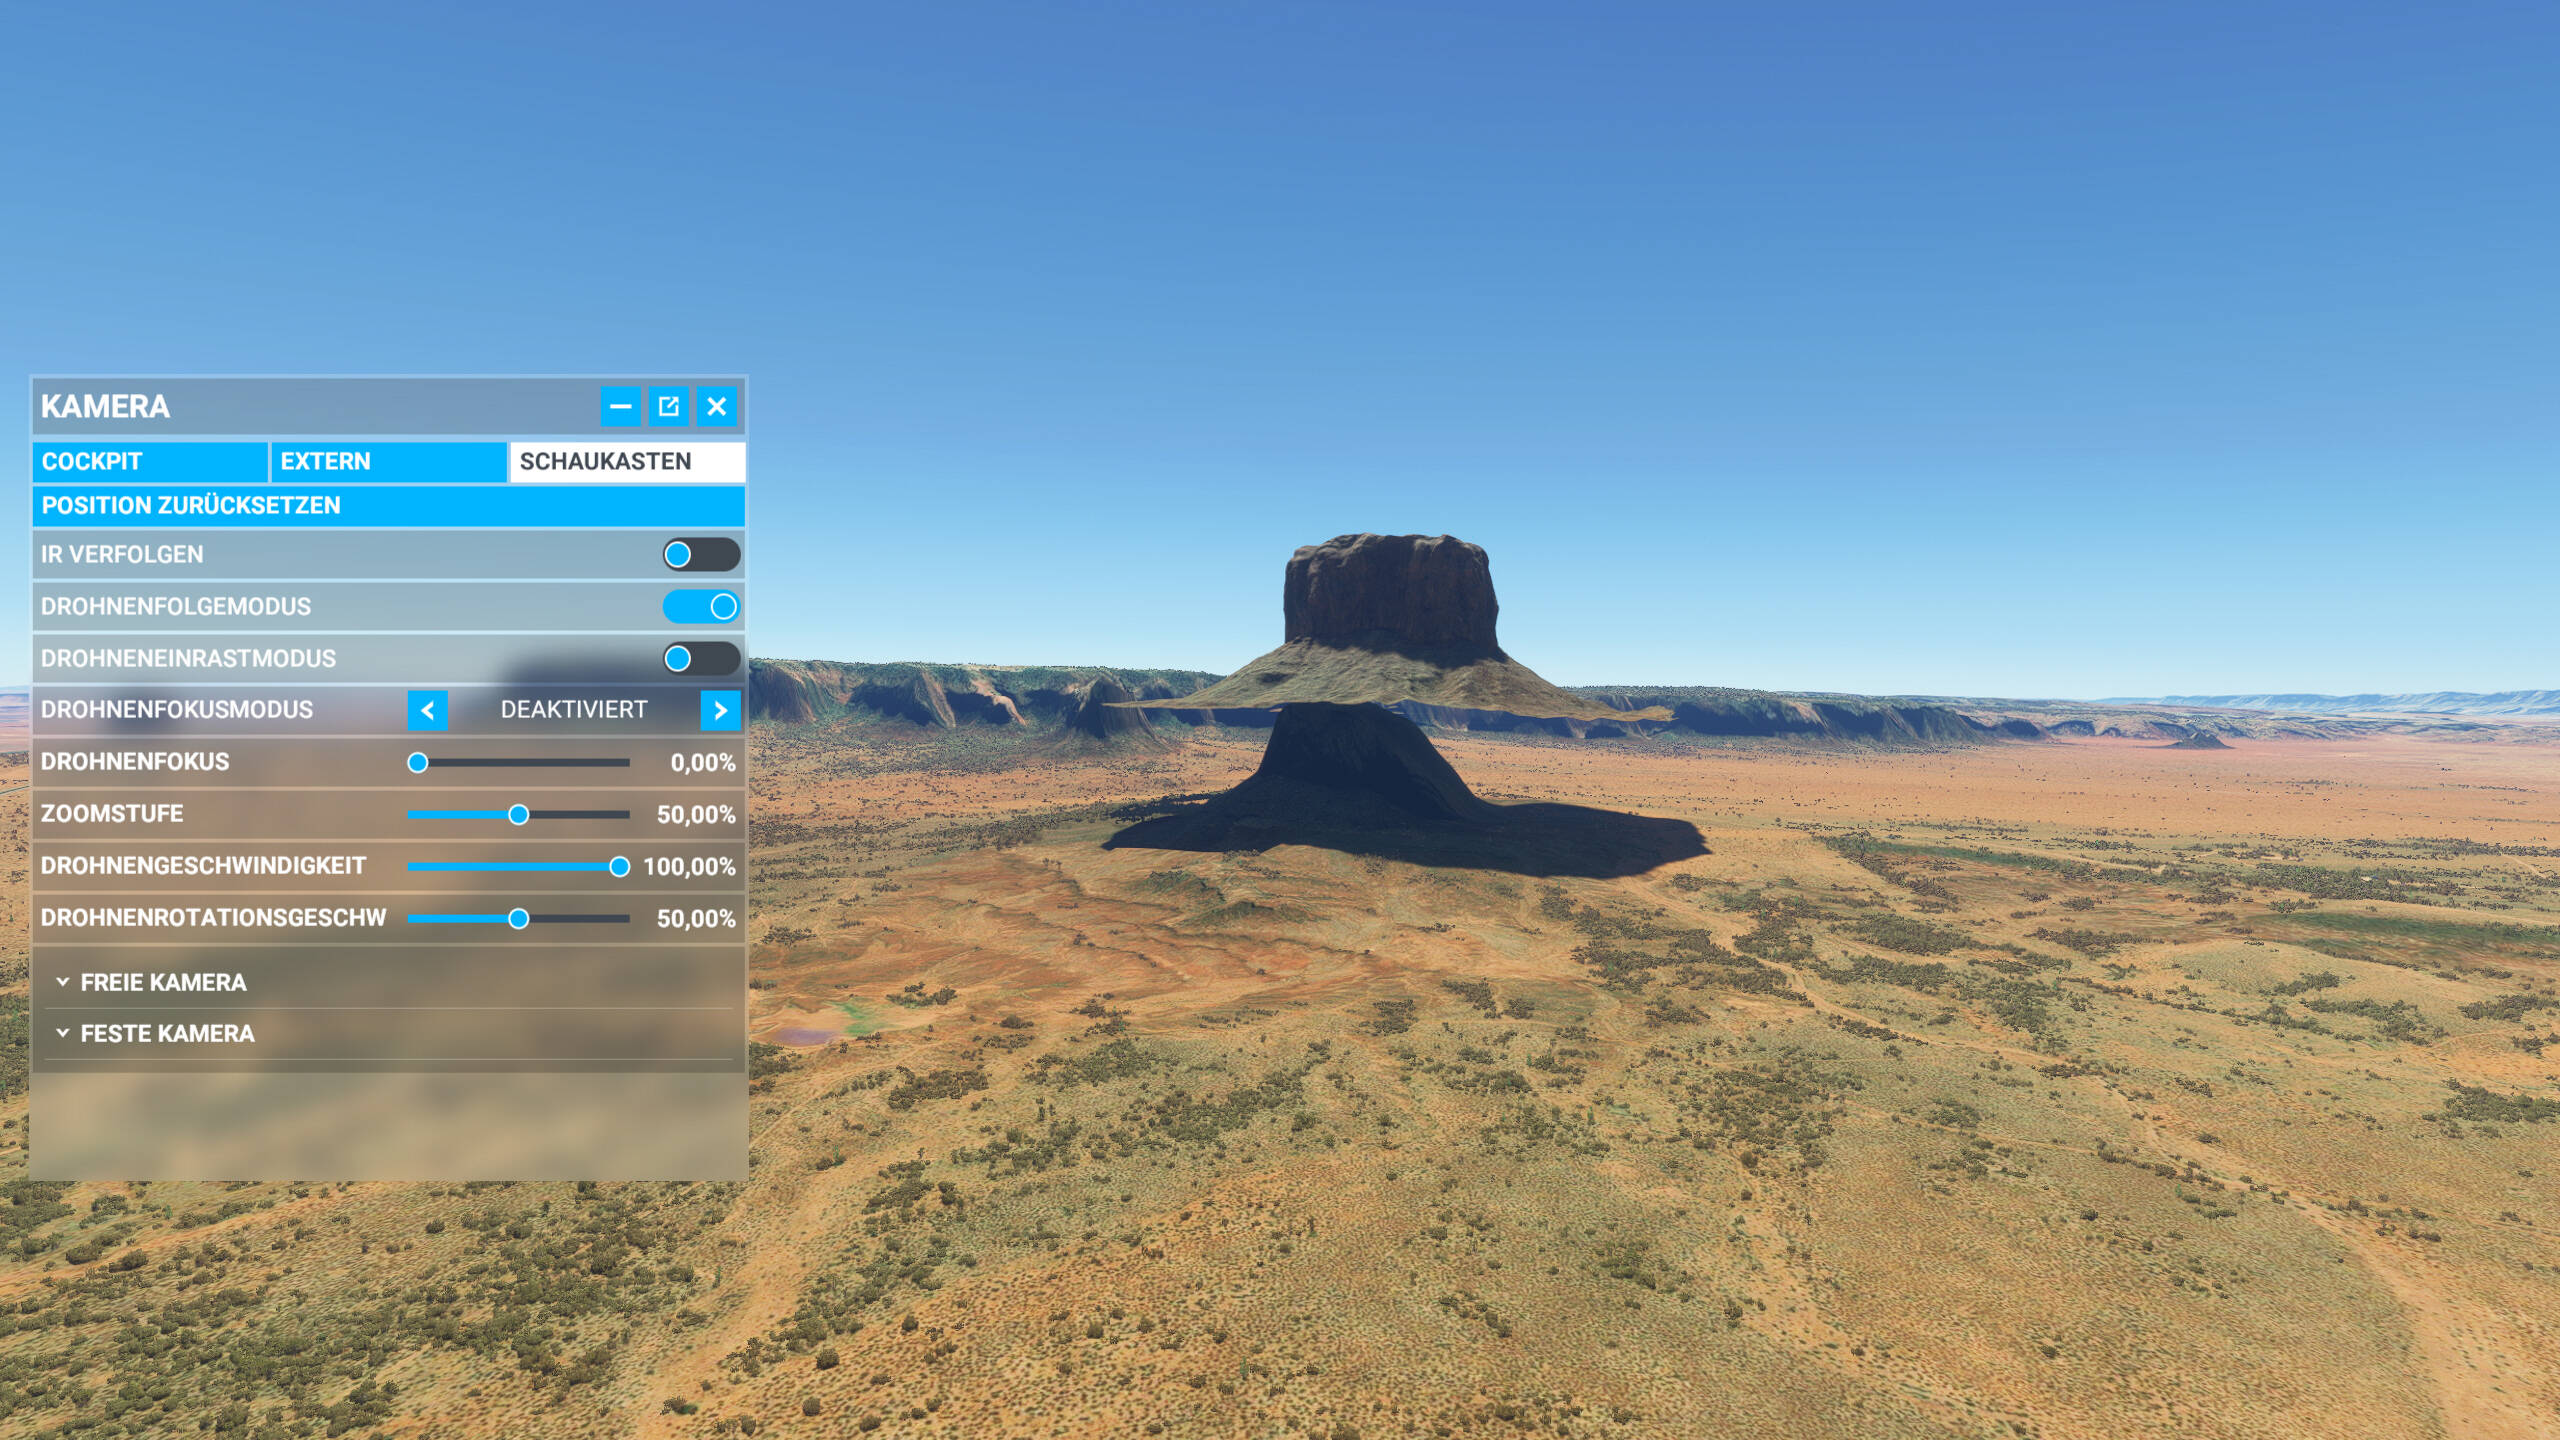Expand the Feste Kamera section
Viewport: 2560px width, 1440px height.
168,1033
